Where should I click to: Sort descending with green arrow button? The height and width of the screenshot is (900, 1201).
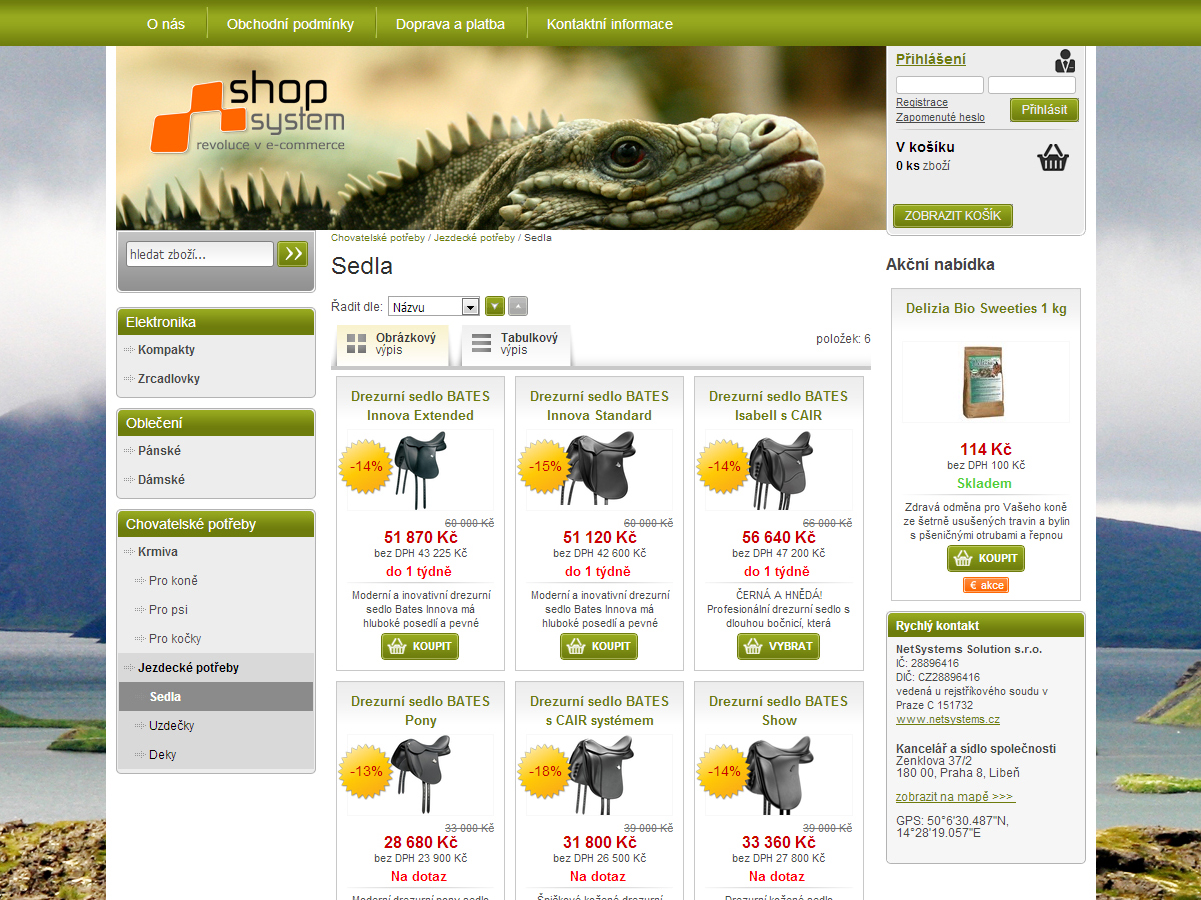point(495,306)
